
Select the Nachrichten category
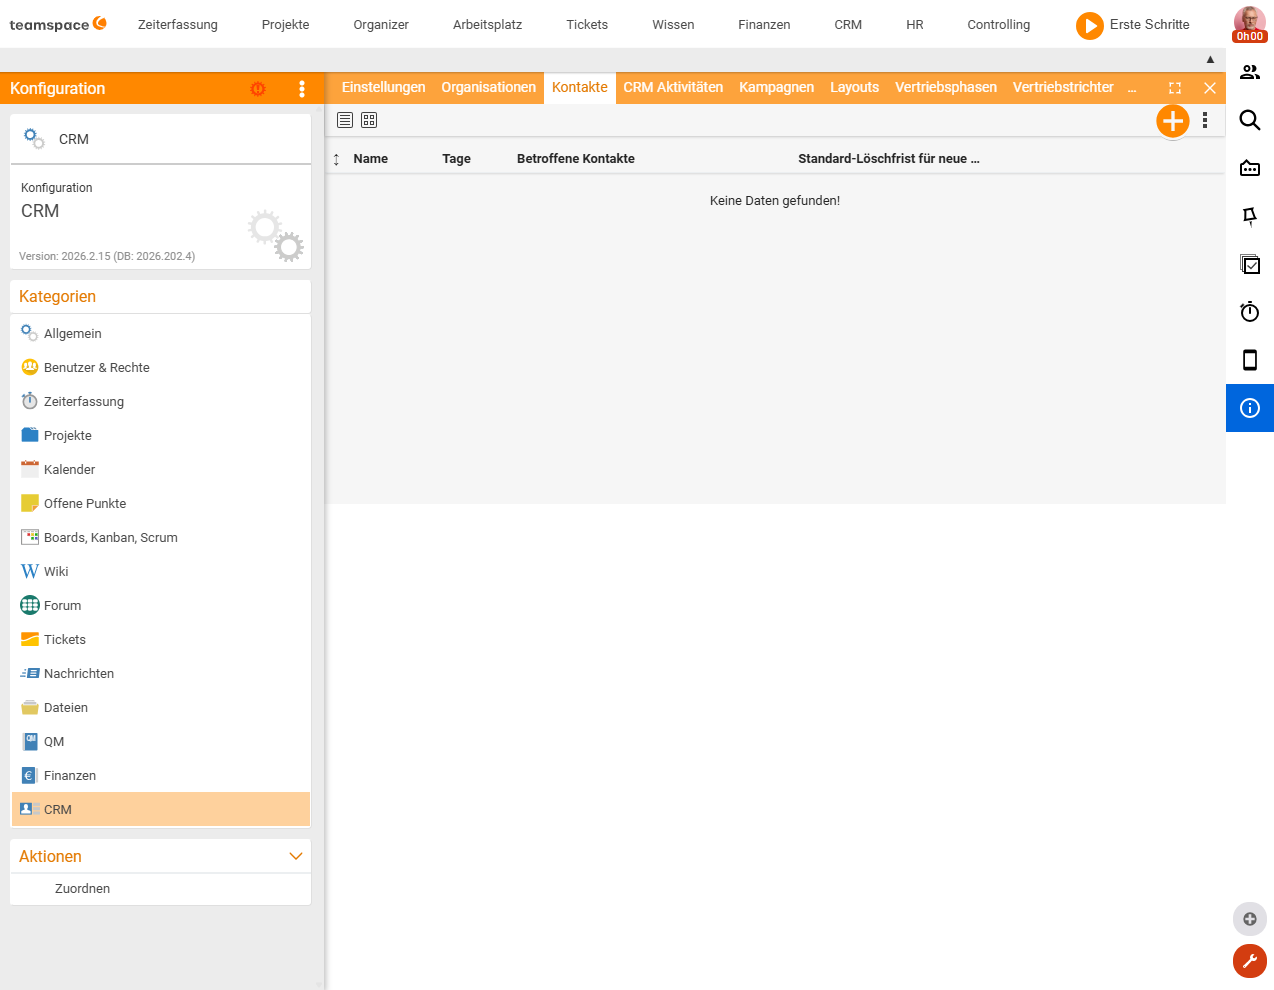(161, 674)
